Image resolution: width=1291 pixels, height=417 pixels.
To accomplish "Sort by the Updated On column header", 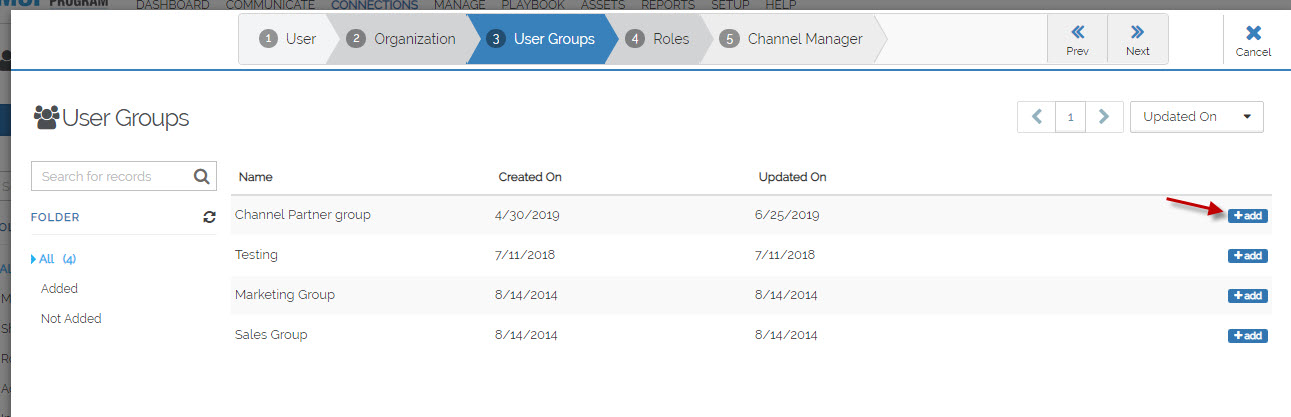I will pyautogui.click(x=792, y=177).
